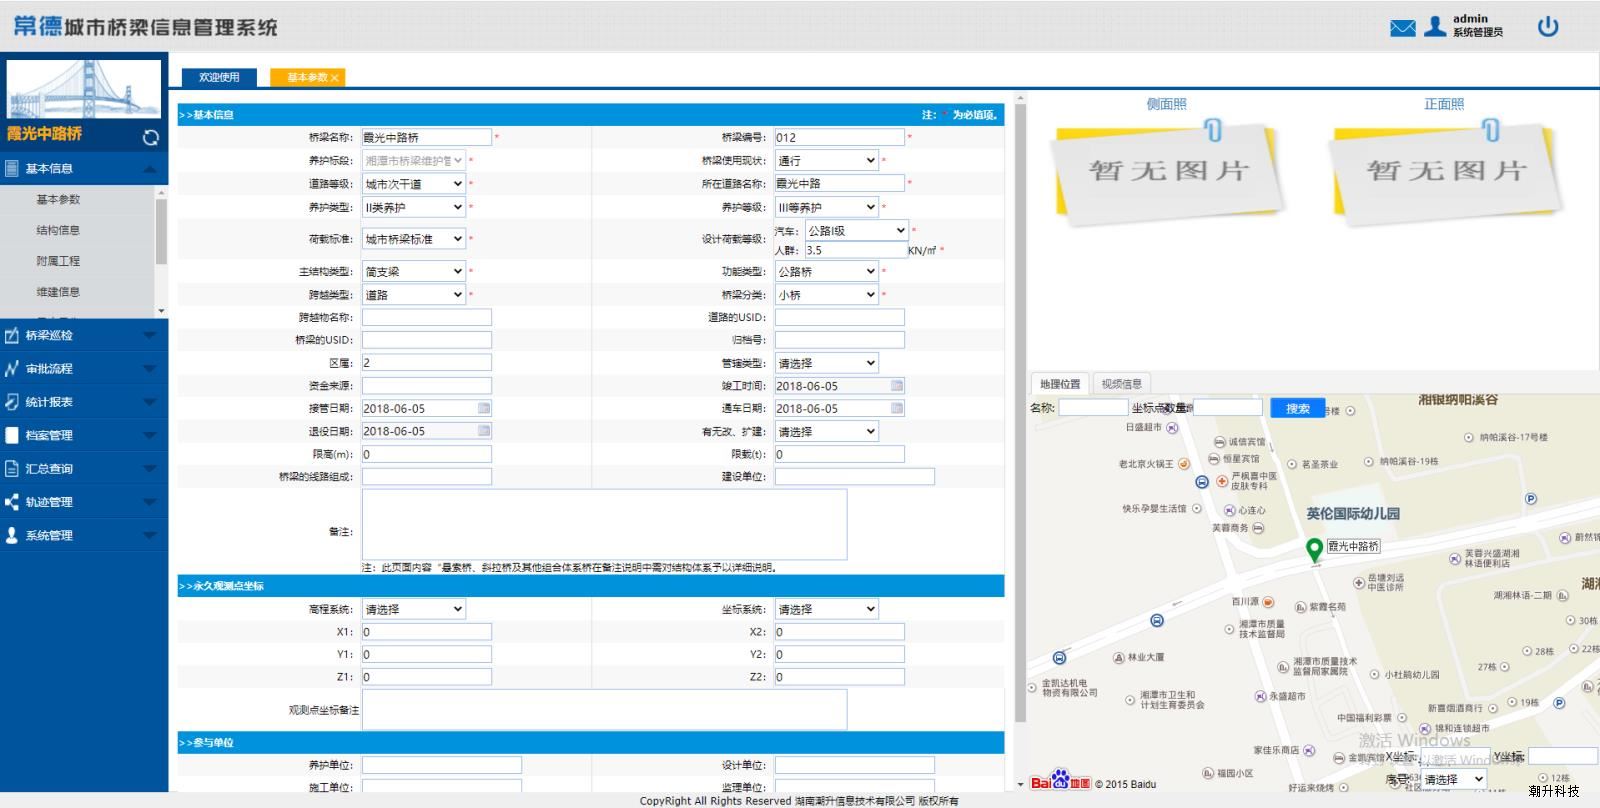
Task: Switch to the 欢迎使用 tab
Action: [x=219, y=77]
